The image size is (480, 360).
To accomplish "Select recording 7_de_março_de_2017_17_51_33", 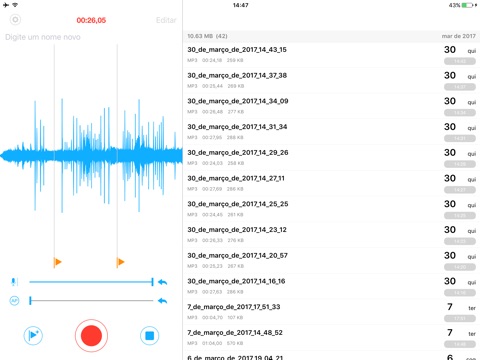I will pyautogui.click(x=331, y=312).
